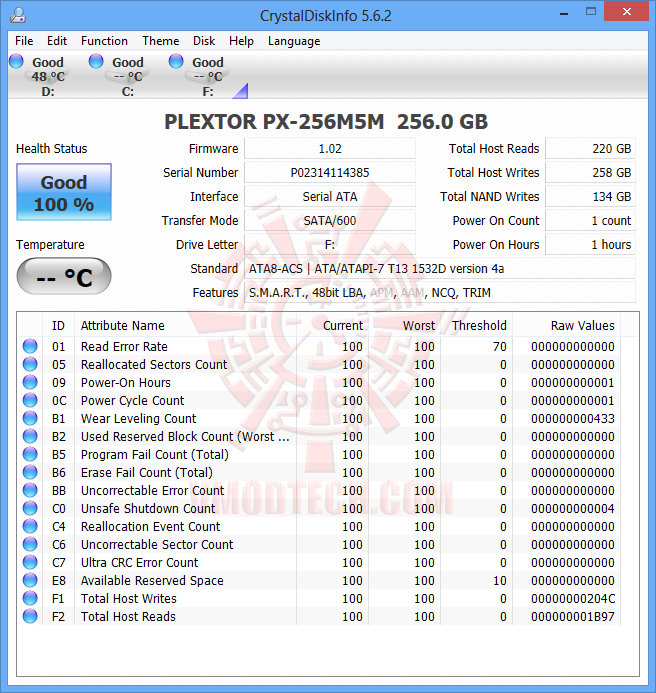Click the Good 100 % health status button

tap(64, 192)
